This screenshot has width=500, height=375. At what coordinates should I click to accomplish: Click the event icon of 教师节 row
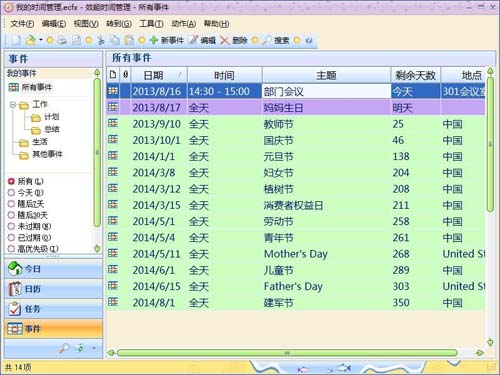113,124
